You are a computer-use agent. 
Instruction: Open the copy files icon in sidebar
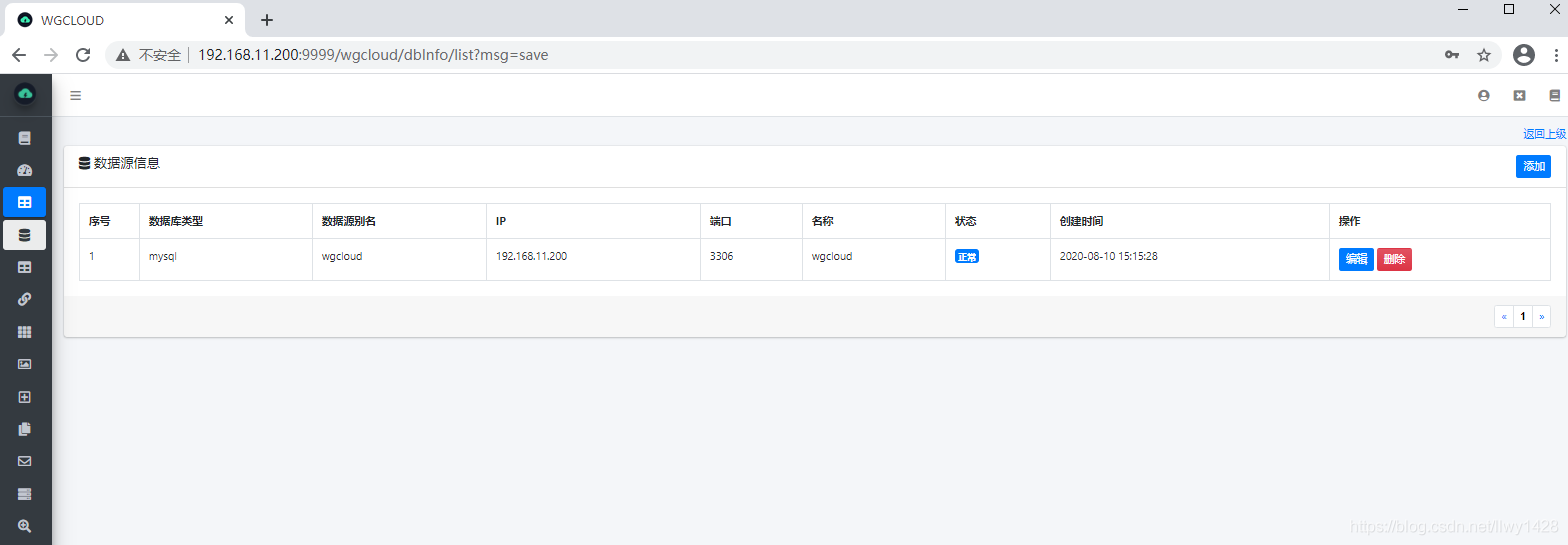tap(25, 429)
